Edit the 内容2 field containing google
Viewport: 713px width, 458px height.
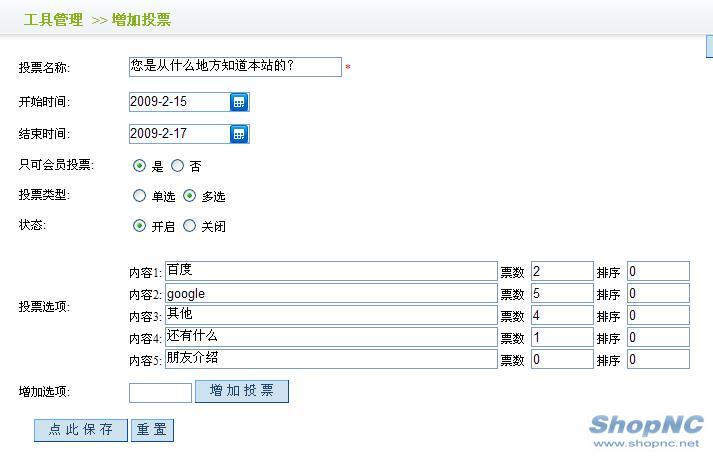pyautogui.click(x=330, y=294)
